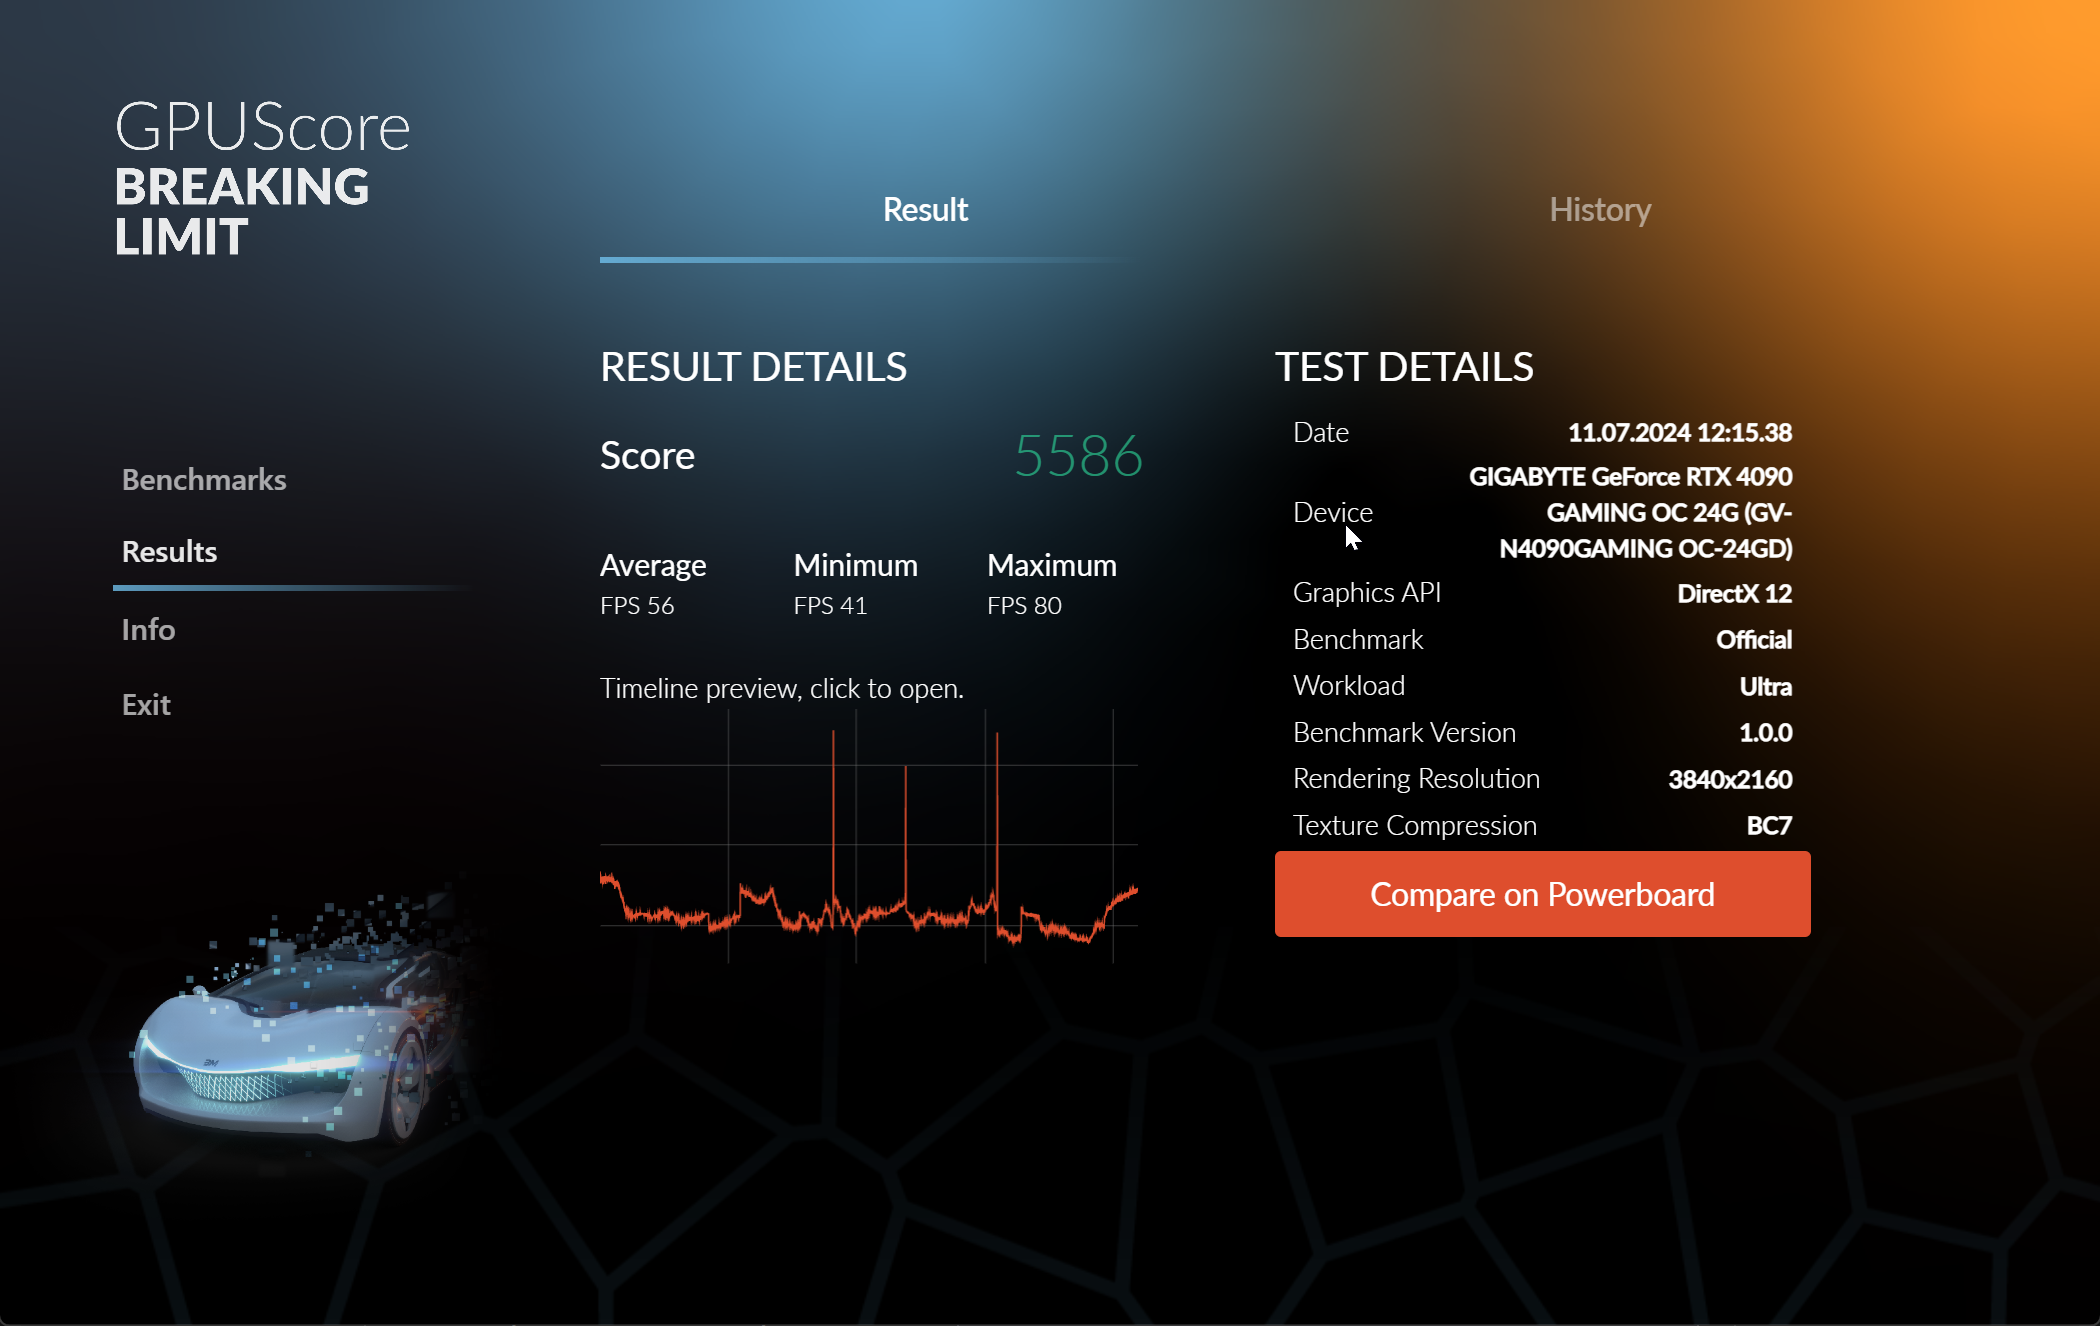This screenshot has width=2100, height=1326.
Task: Open the Benchmarks section in sidebar
Action: click(204, 480)
